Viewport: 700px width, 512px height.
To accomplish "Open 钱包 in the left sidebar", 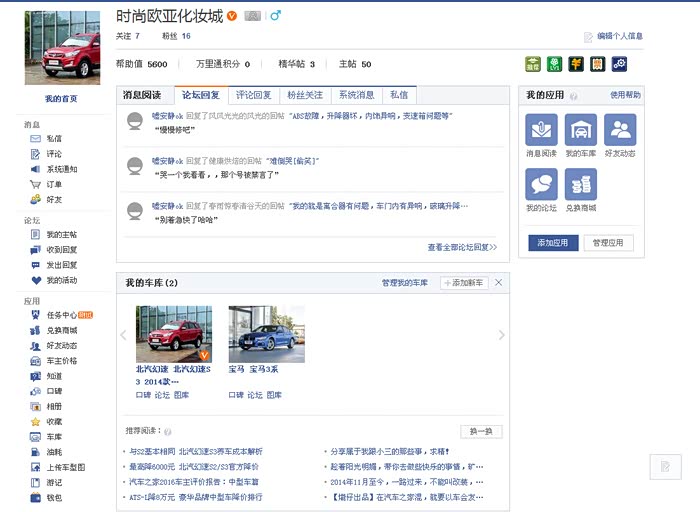I will (53, 497).
